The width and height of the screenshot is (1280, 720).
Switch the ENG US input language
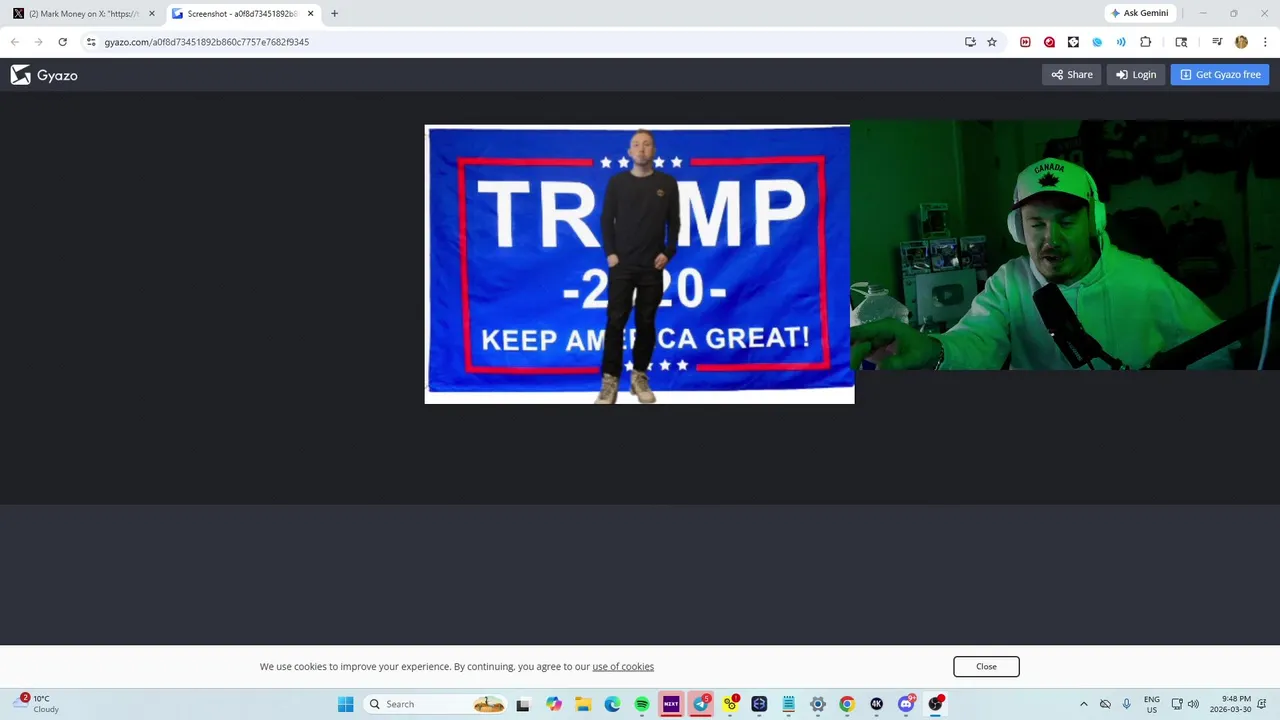pos(1152,704)
